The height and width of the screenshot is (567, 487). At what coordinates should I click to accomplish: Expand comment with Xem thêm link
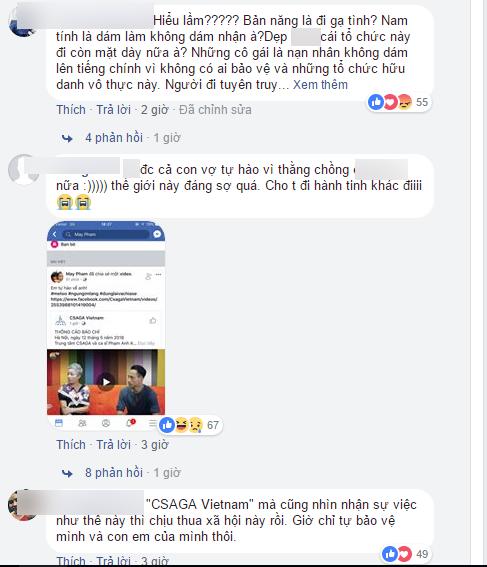tap(320, 85)
